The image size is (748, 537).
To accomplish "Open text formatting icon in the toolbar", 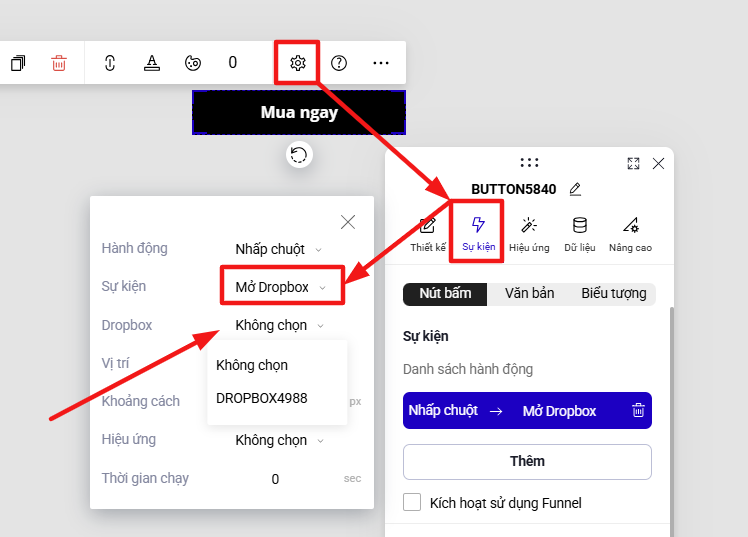I will pyautogui.click(x=152, y=63).
